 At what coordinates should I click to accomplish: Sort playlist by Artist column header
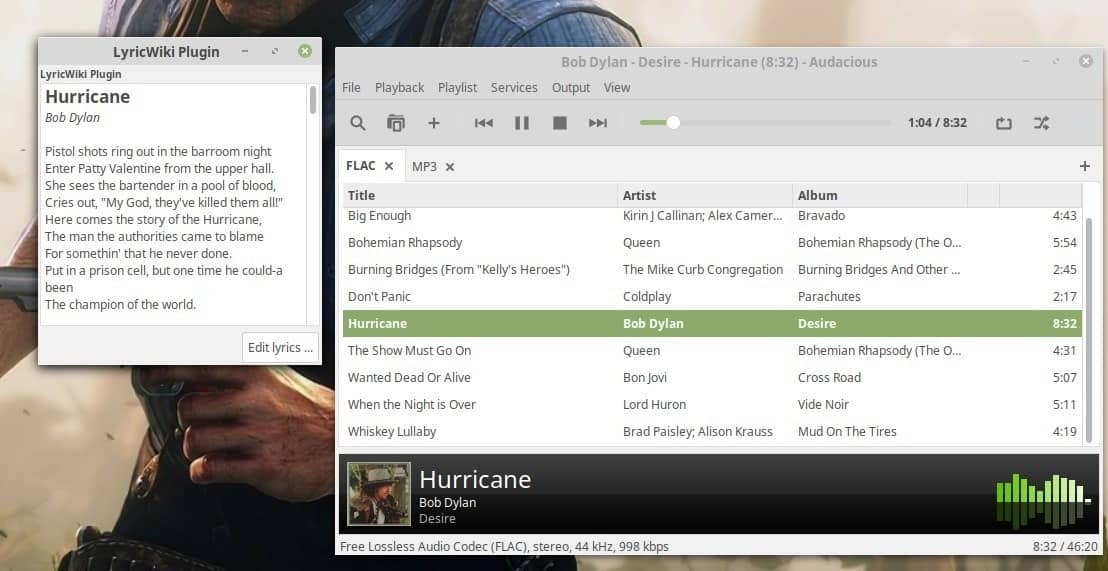pyautogui.click(x=705, y=195)
